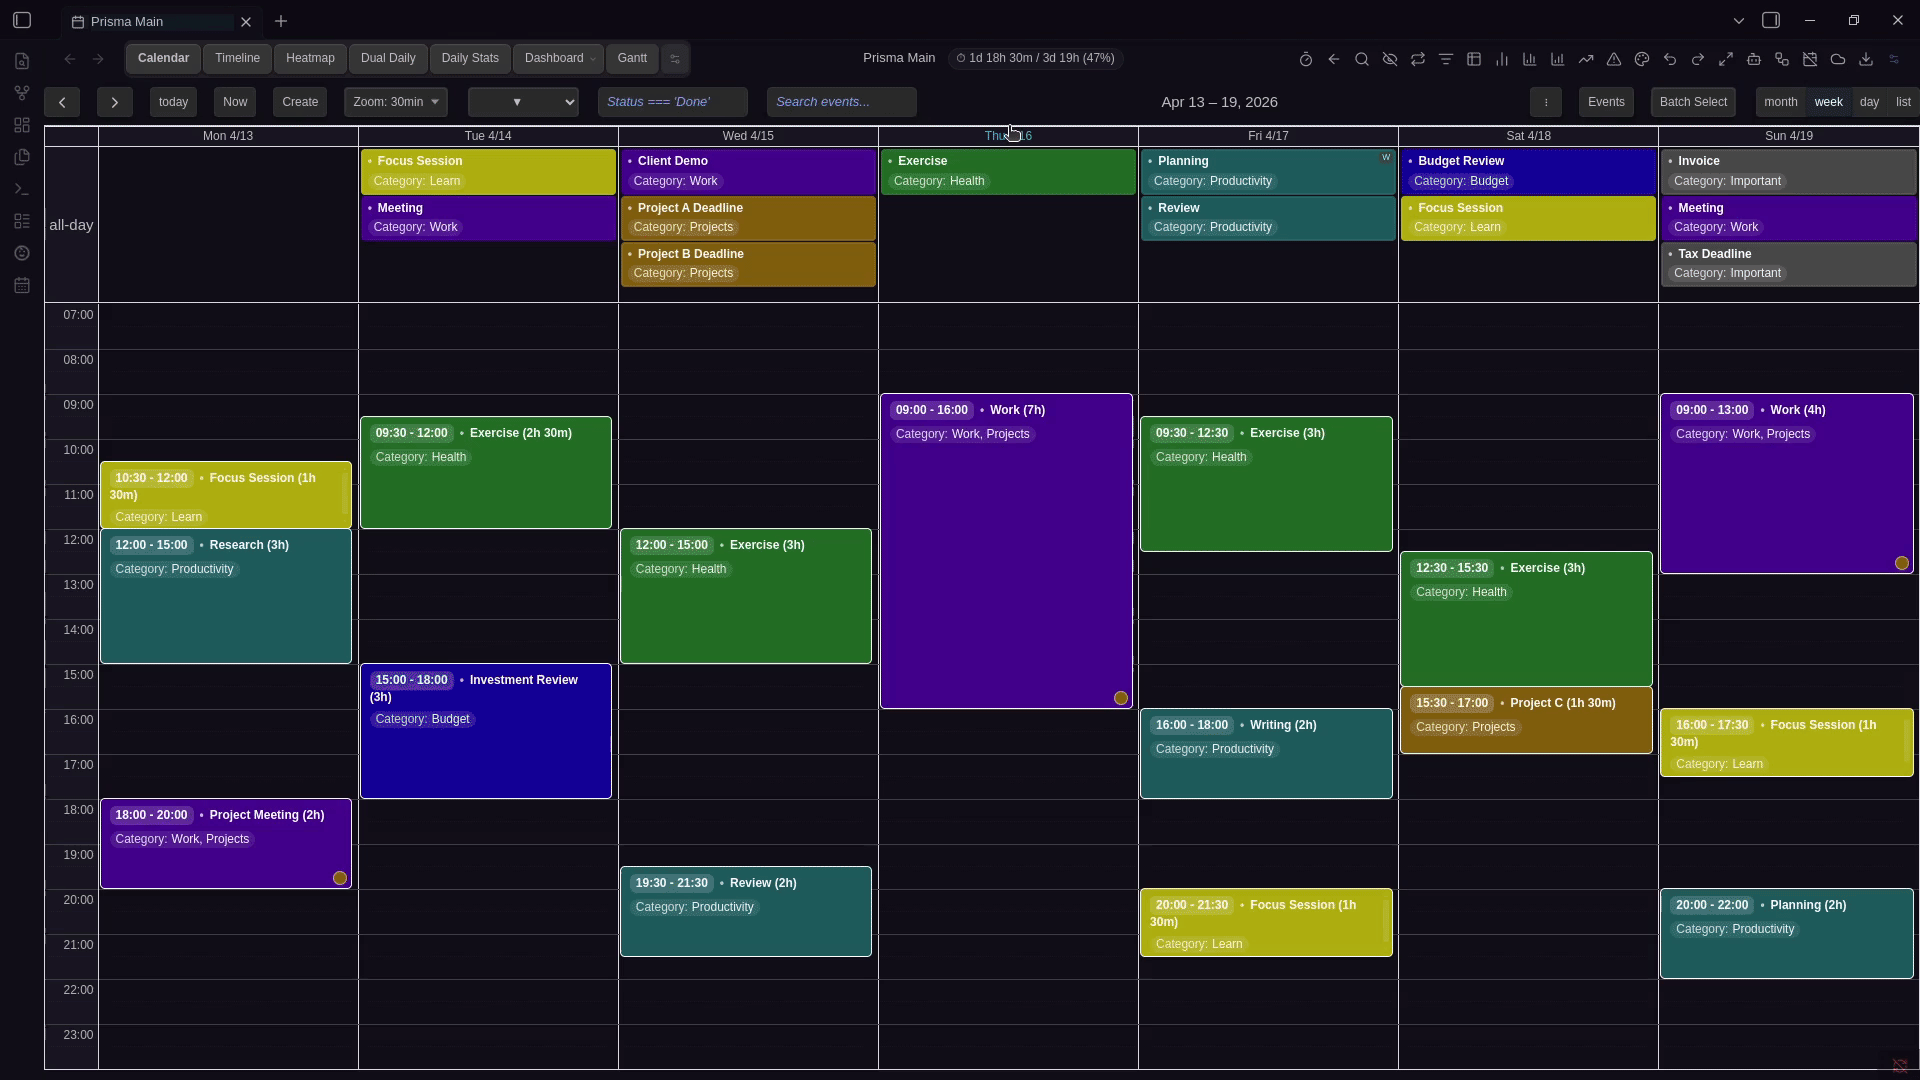This screenshot has height=1080, width=1920.
Task: Click the download icon in toolbar
Action: tap(1866, 60)
